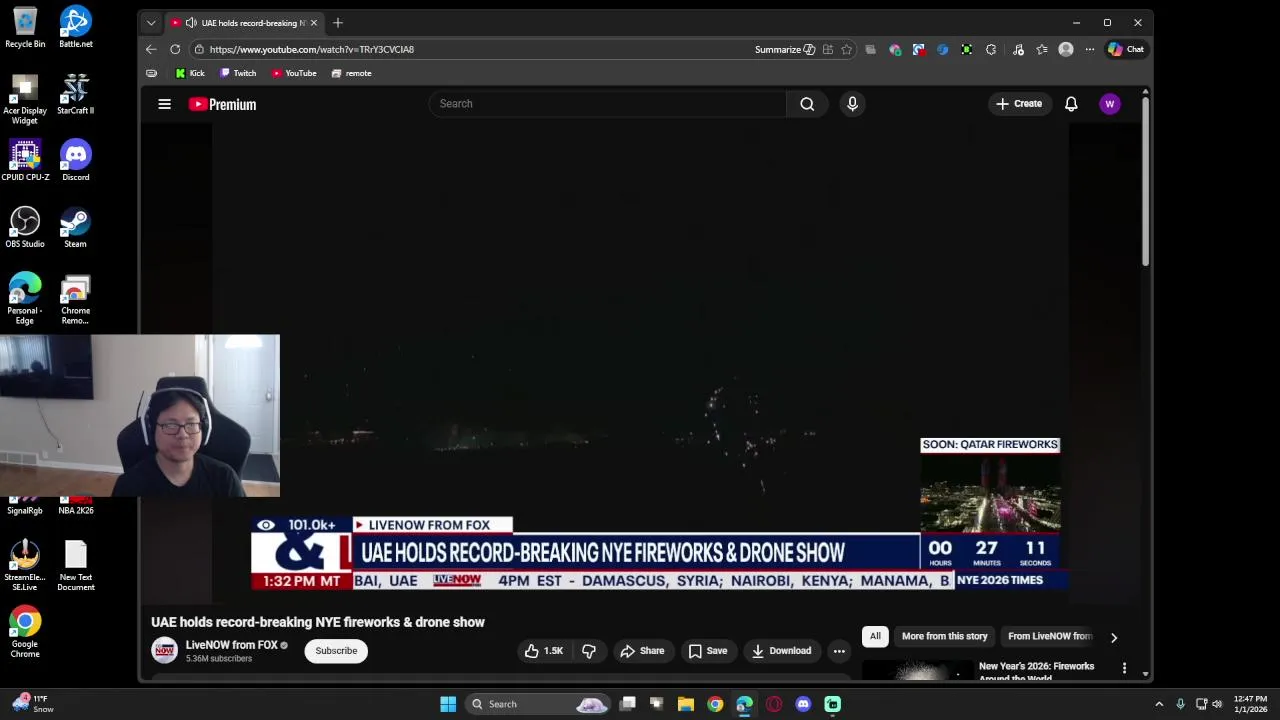The width and height of the screenshot is (1280, 720).
Task: Open the Windows Start menu
Action: (x=448, y=704)
